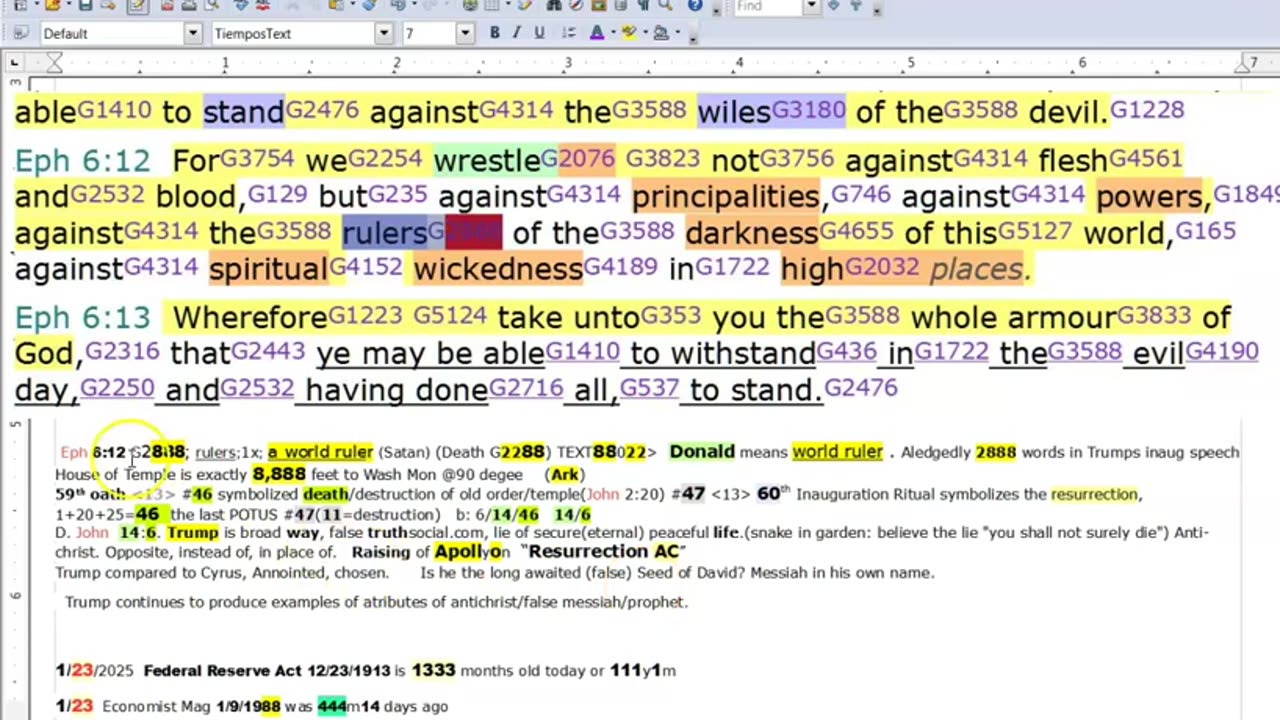Click the highlighted number '8,888'
This screenshot has height=720, width=1280.
point(279,474)
